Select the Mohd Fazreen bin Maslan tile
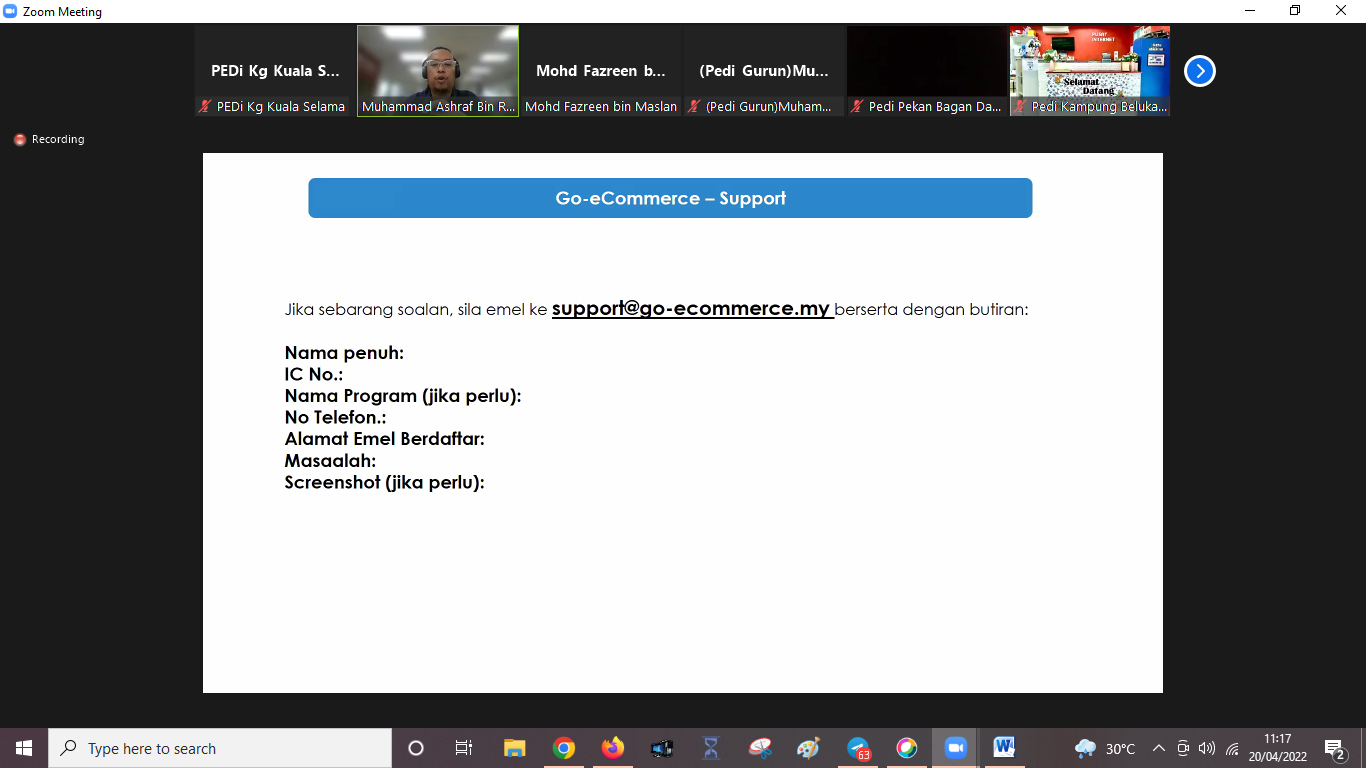The image size is (1366, 768). pos(601,71)
